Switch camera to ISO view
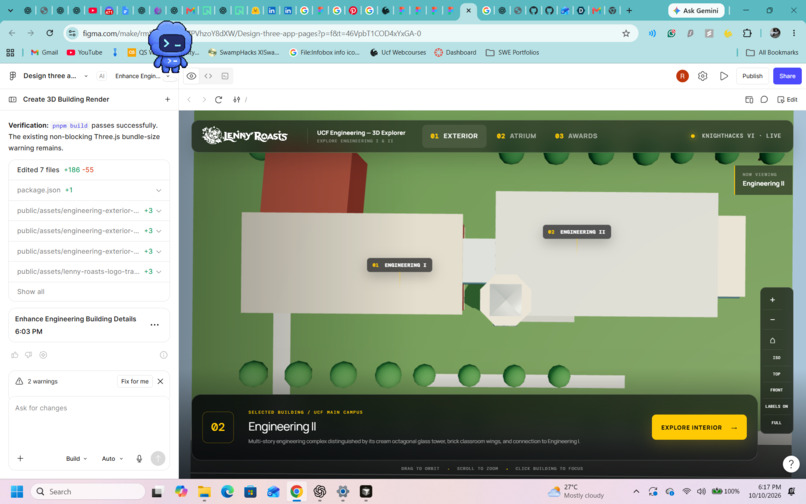 (776, 357)
